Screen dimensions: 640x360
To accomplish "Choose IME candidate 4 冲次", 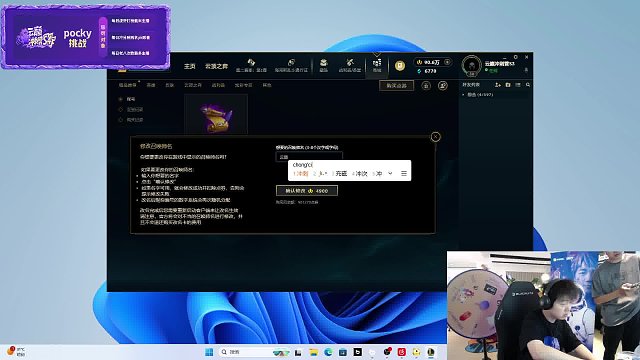I will coord(360,174).
